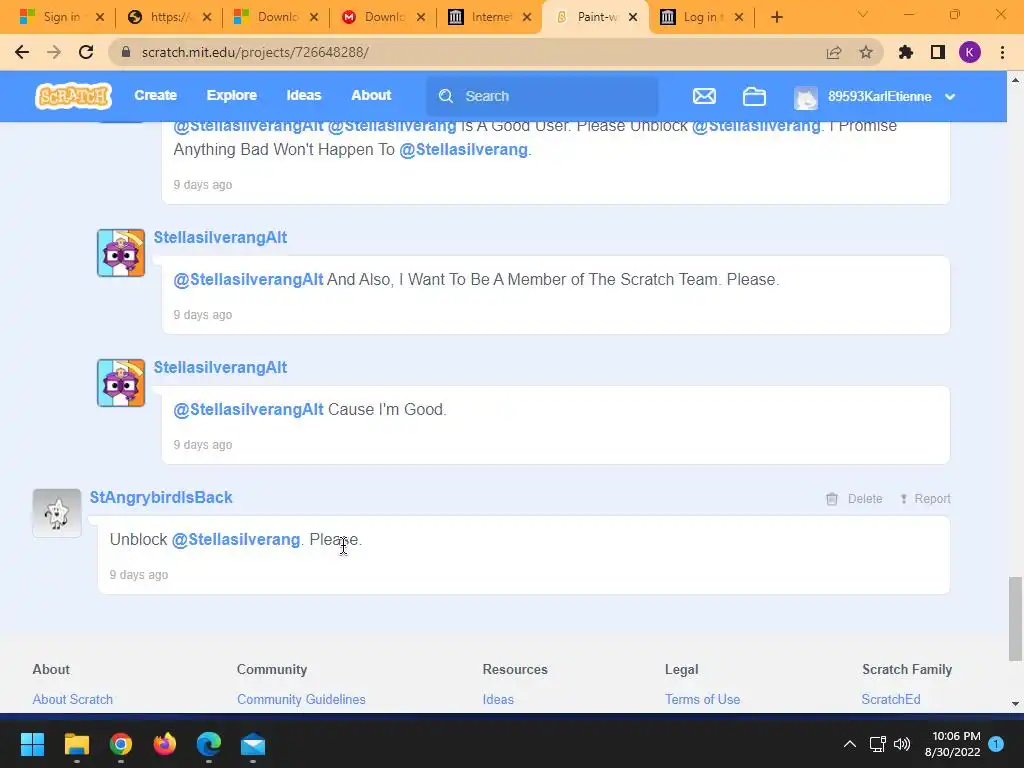Open a new tab with plus button

click(x=776, y=17)
